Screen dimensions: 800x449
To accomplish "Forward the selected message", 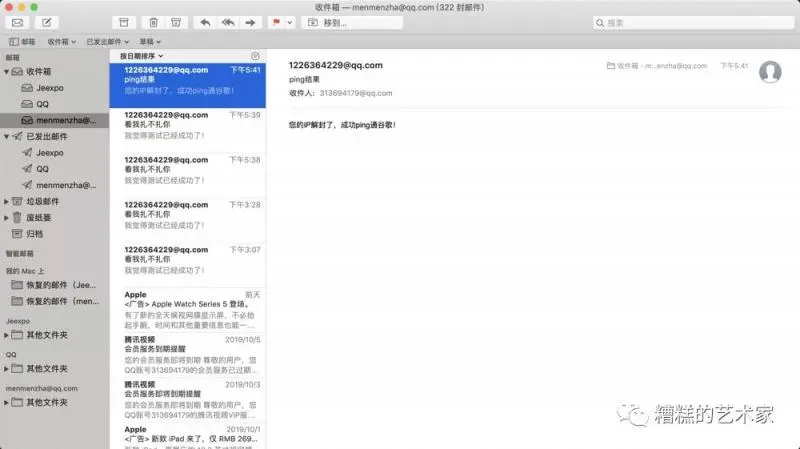I will tap(250, 22).
